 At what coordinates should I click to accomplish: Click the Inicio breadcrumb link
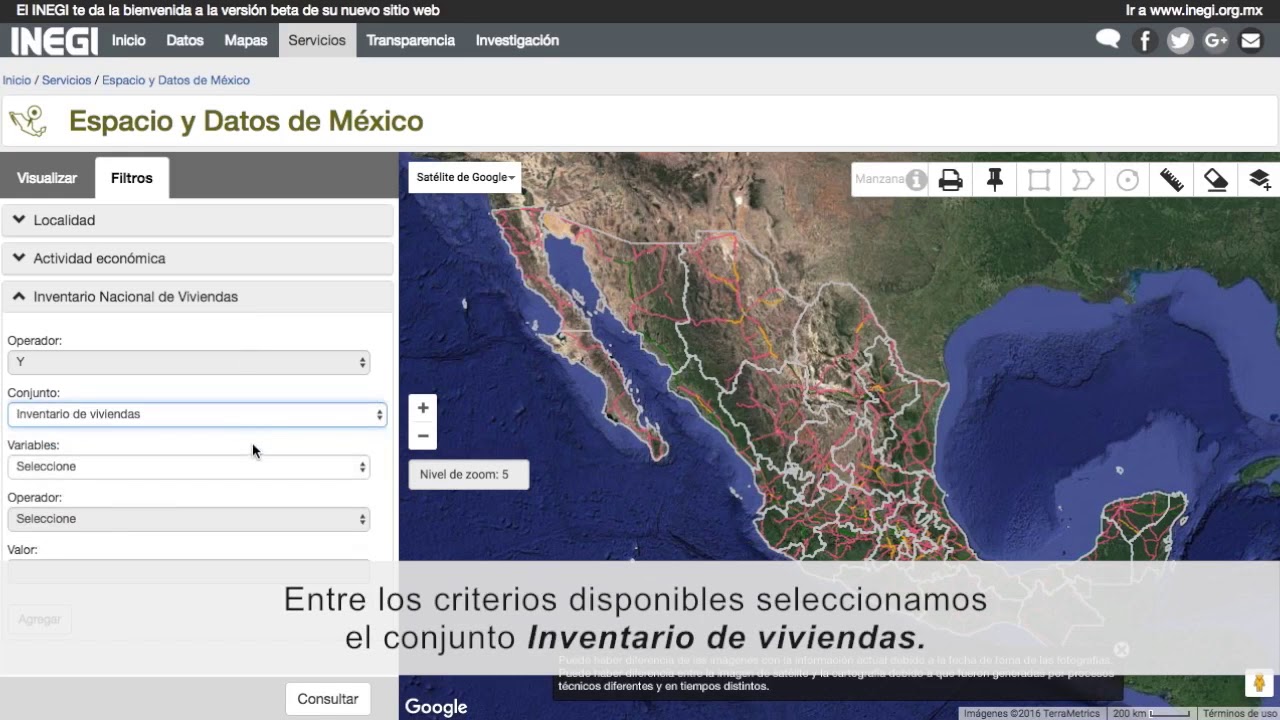17,80
